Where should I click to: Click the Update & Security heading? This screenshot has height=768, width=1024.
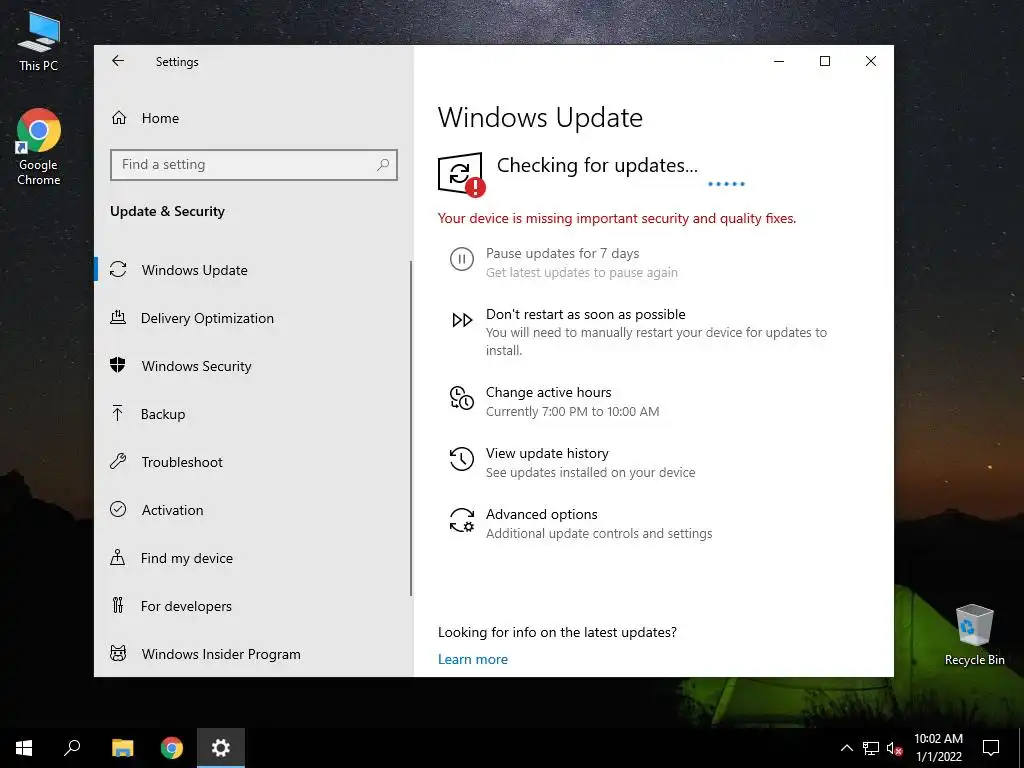coord(167,211)
